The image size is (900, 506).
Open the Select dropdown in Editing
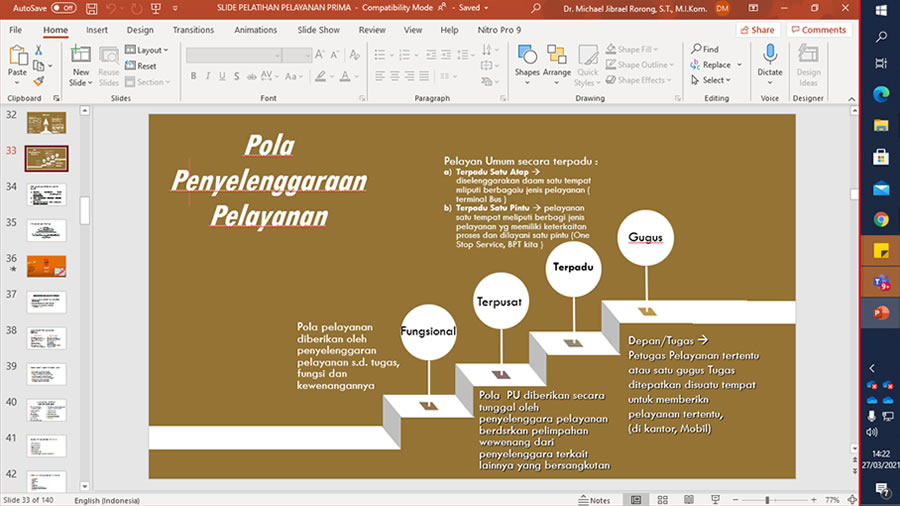click(x=714, y=80)
